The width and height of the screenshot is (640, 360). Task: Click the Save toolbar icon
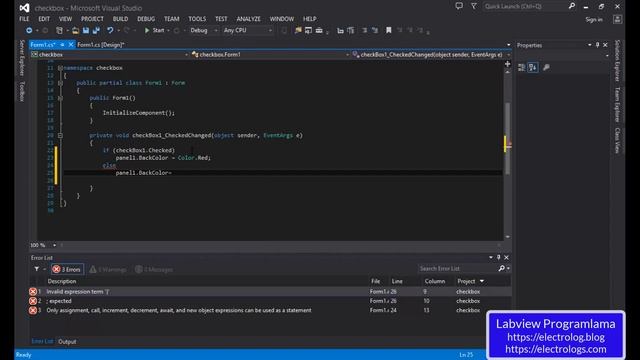pos(86,30)
